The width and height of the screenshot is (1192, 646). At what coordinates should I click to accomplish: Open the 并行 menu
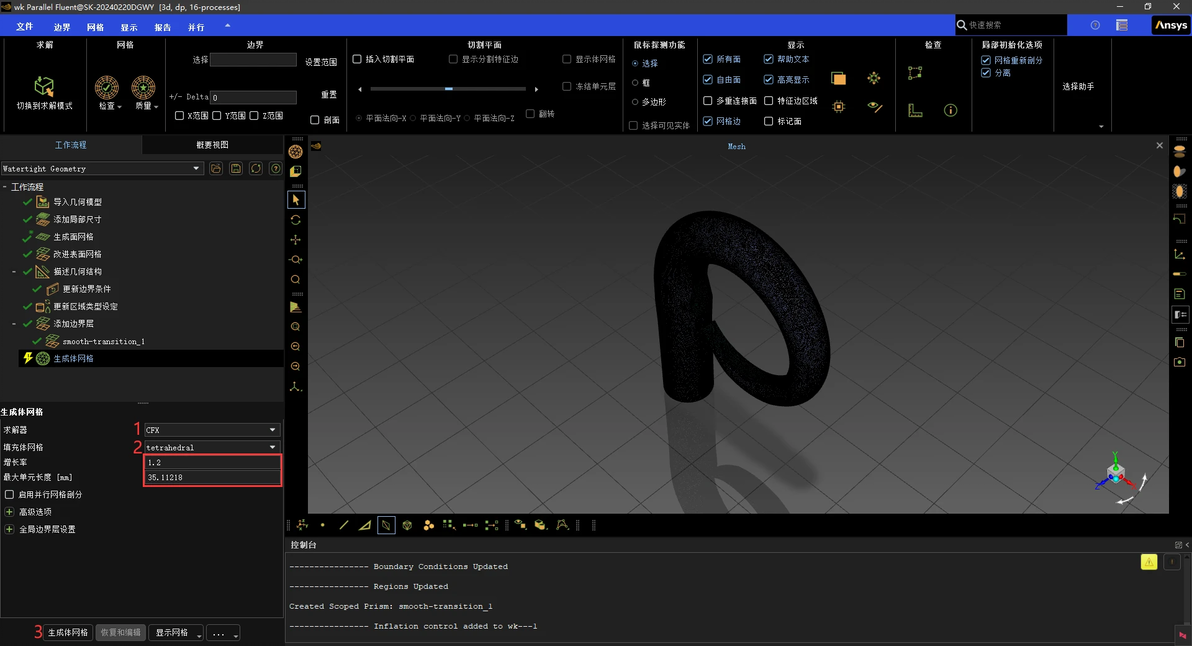(196, 27)
